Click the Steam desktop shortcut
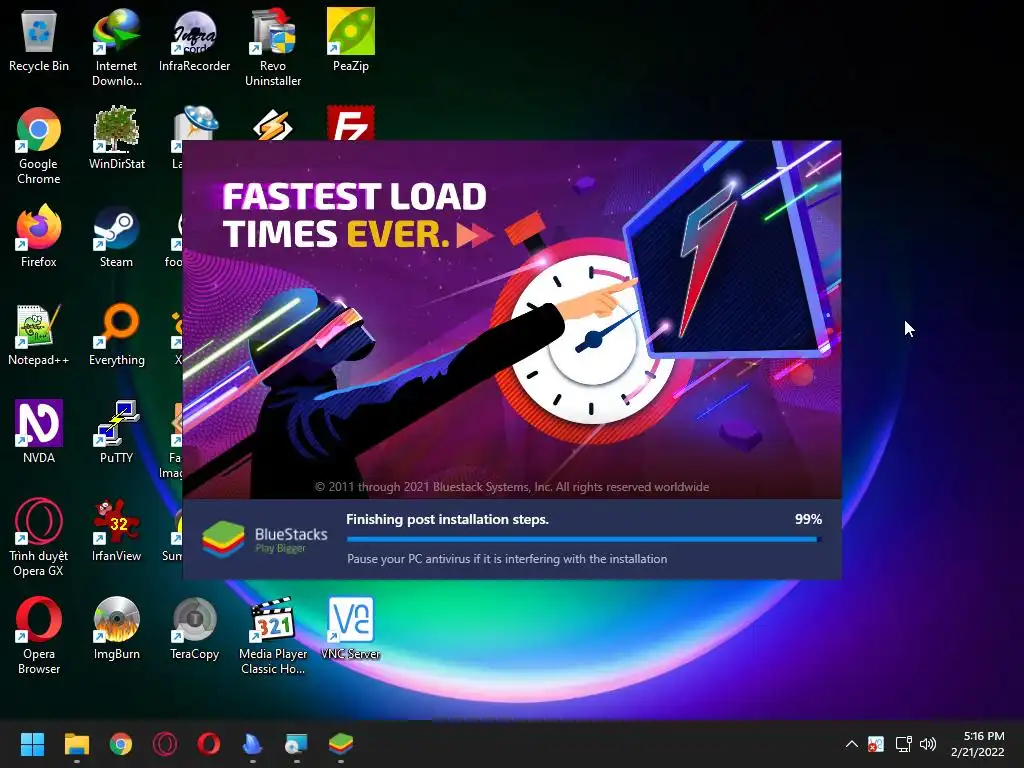This screenshot has height=768, width=1024. click(x=116, y=236)
